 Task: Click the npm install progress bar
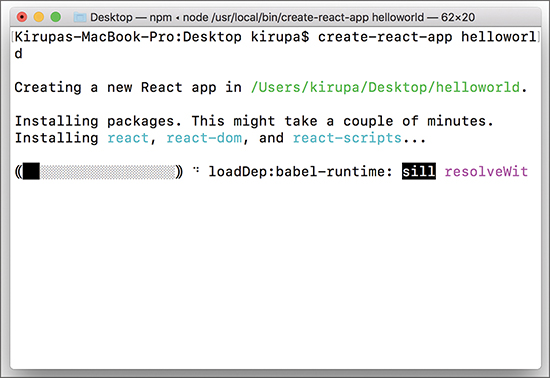pos(99,172)
